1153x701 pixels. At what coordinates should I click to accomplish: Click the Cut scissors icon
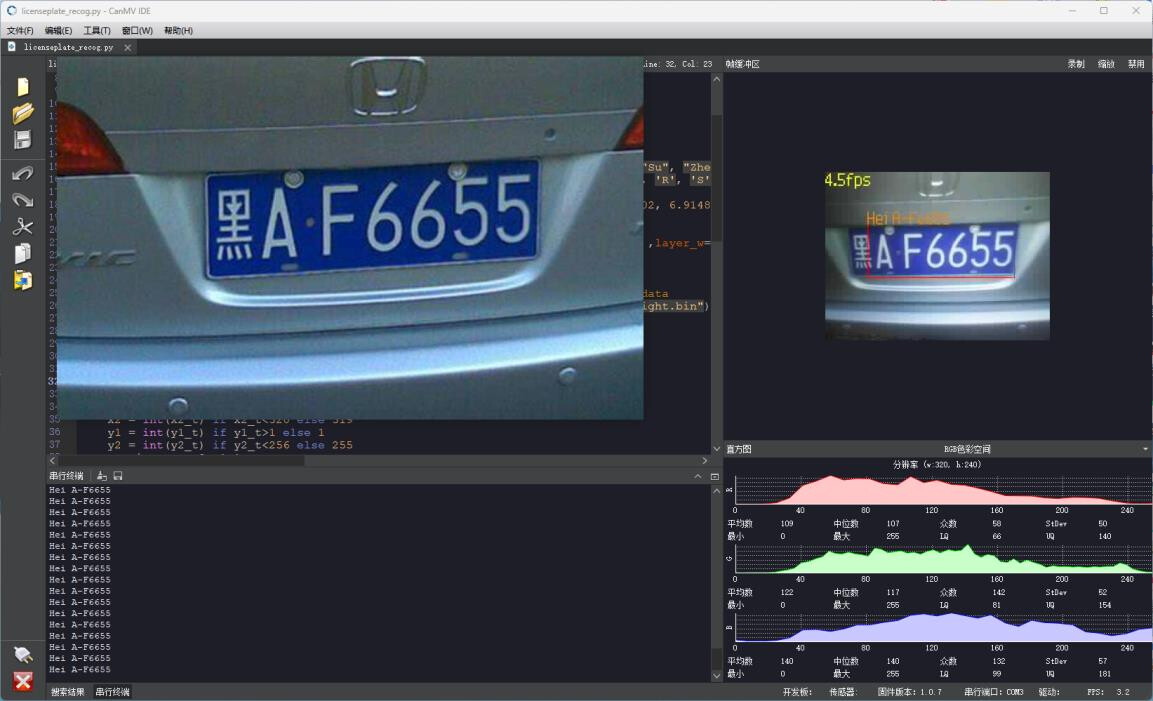pos(23,226)
